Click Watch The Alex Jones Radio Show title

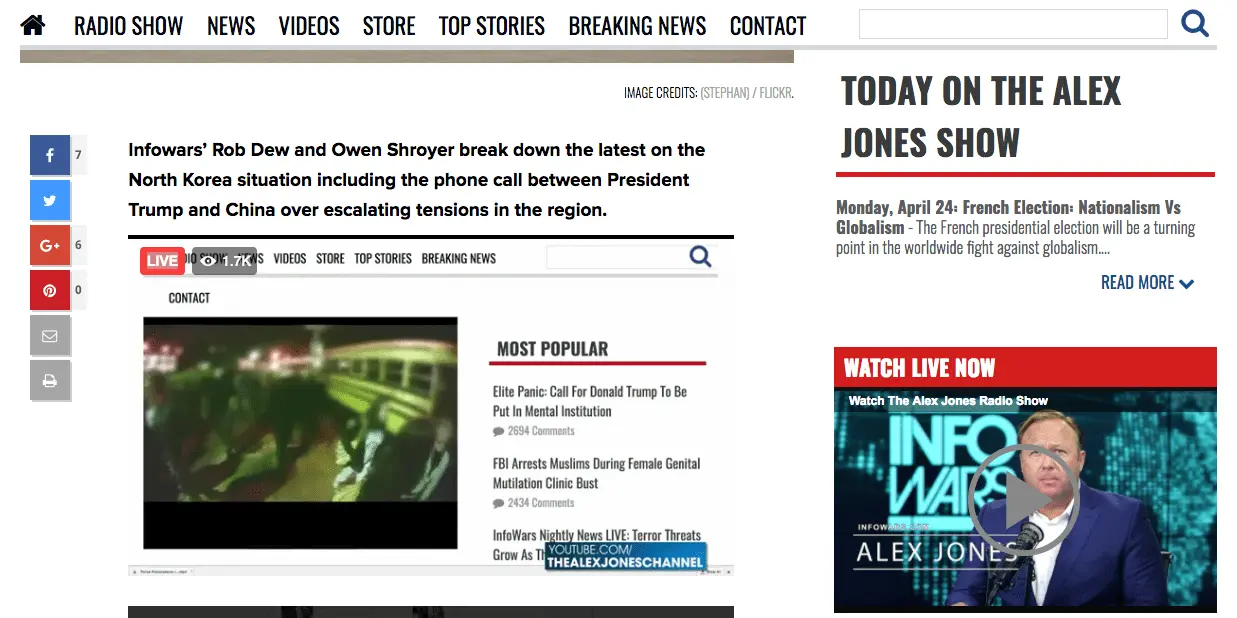click(948, 401)
